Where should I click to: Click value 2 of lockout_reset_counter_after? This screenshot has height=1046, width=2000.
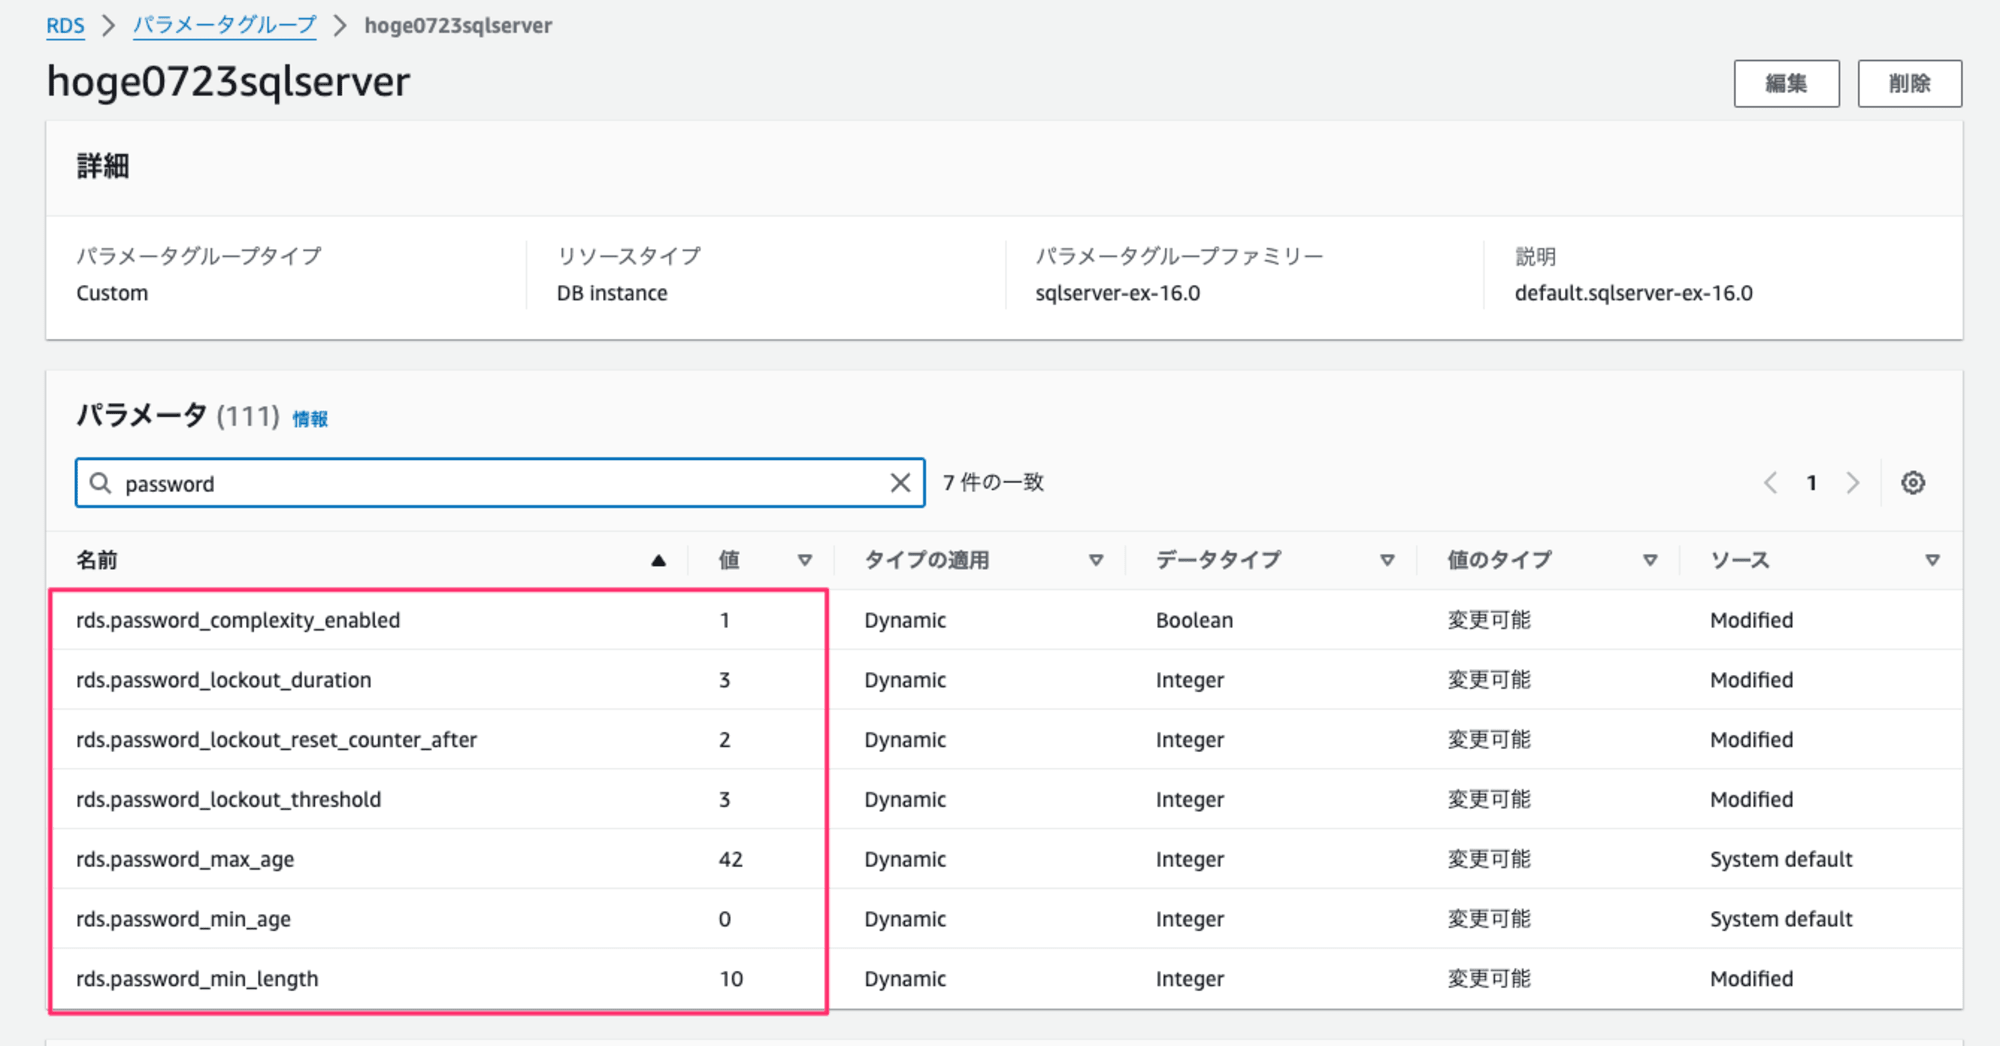coord(725,740)
